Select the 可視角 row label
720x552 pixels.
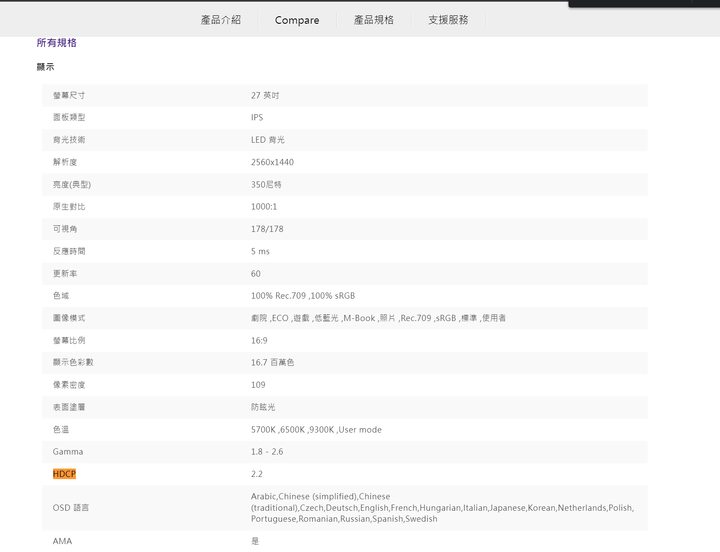click(x=65, y=229)
